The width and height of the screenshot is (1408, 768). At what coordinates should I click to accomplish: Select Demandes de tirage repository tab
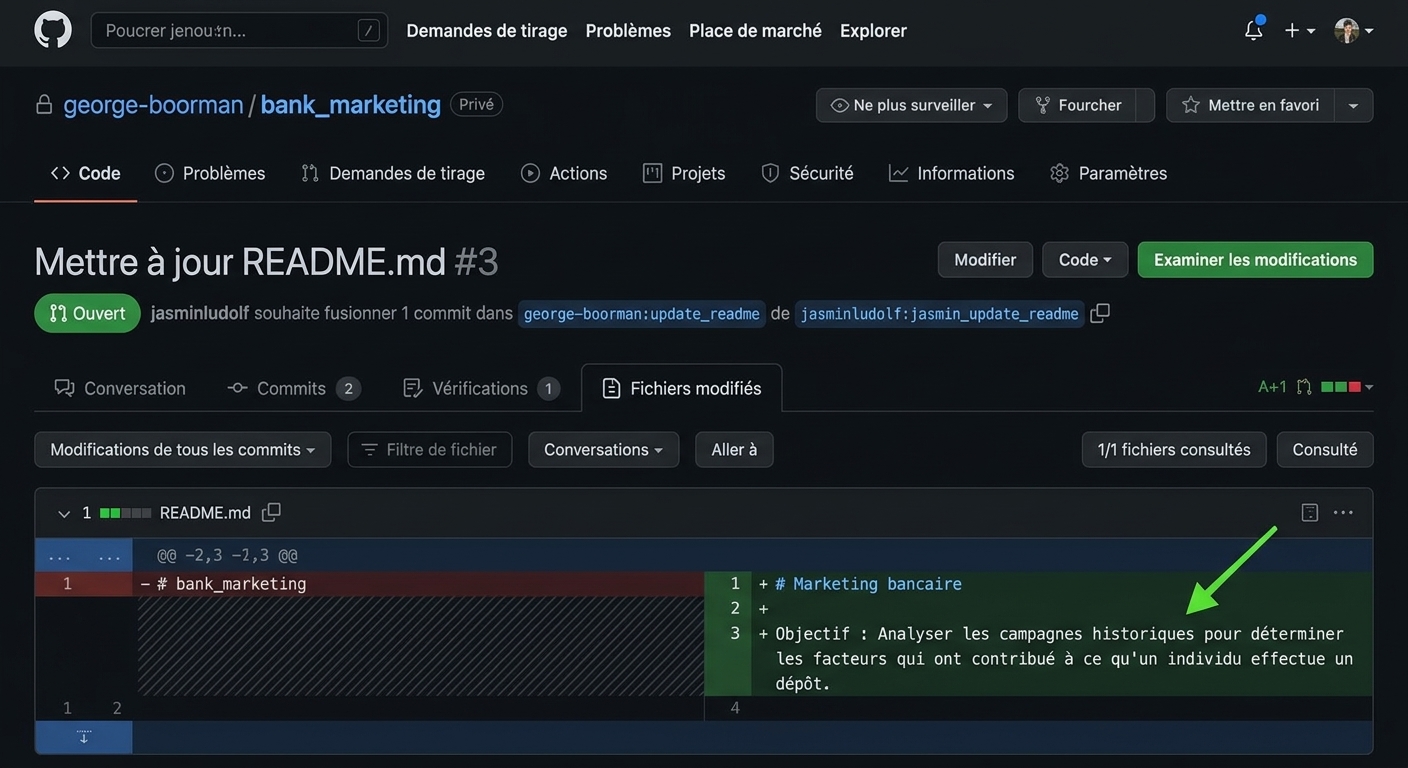point(393,173)
